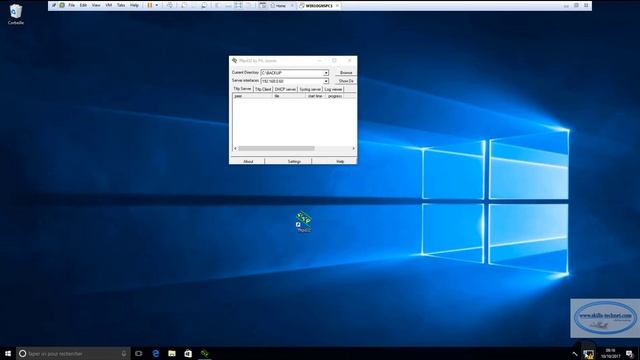
Task: Click the Tftpd32 title bar app icon
Action: (234, 60)
